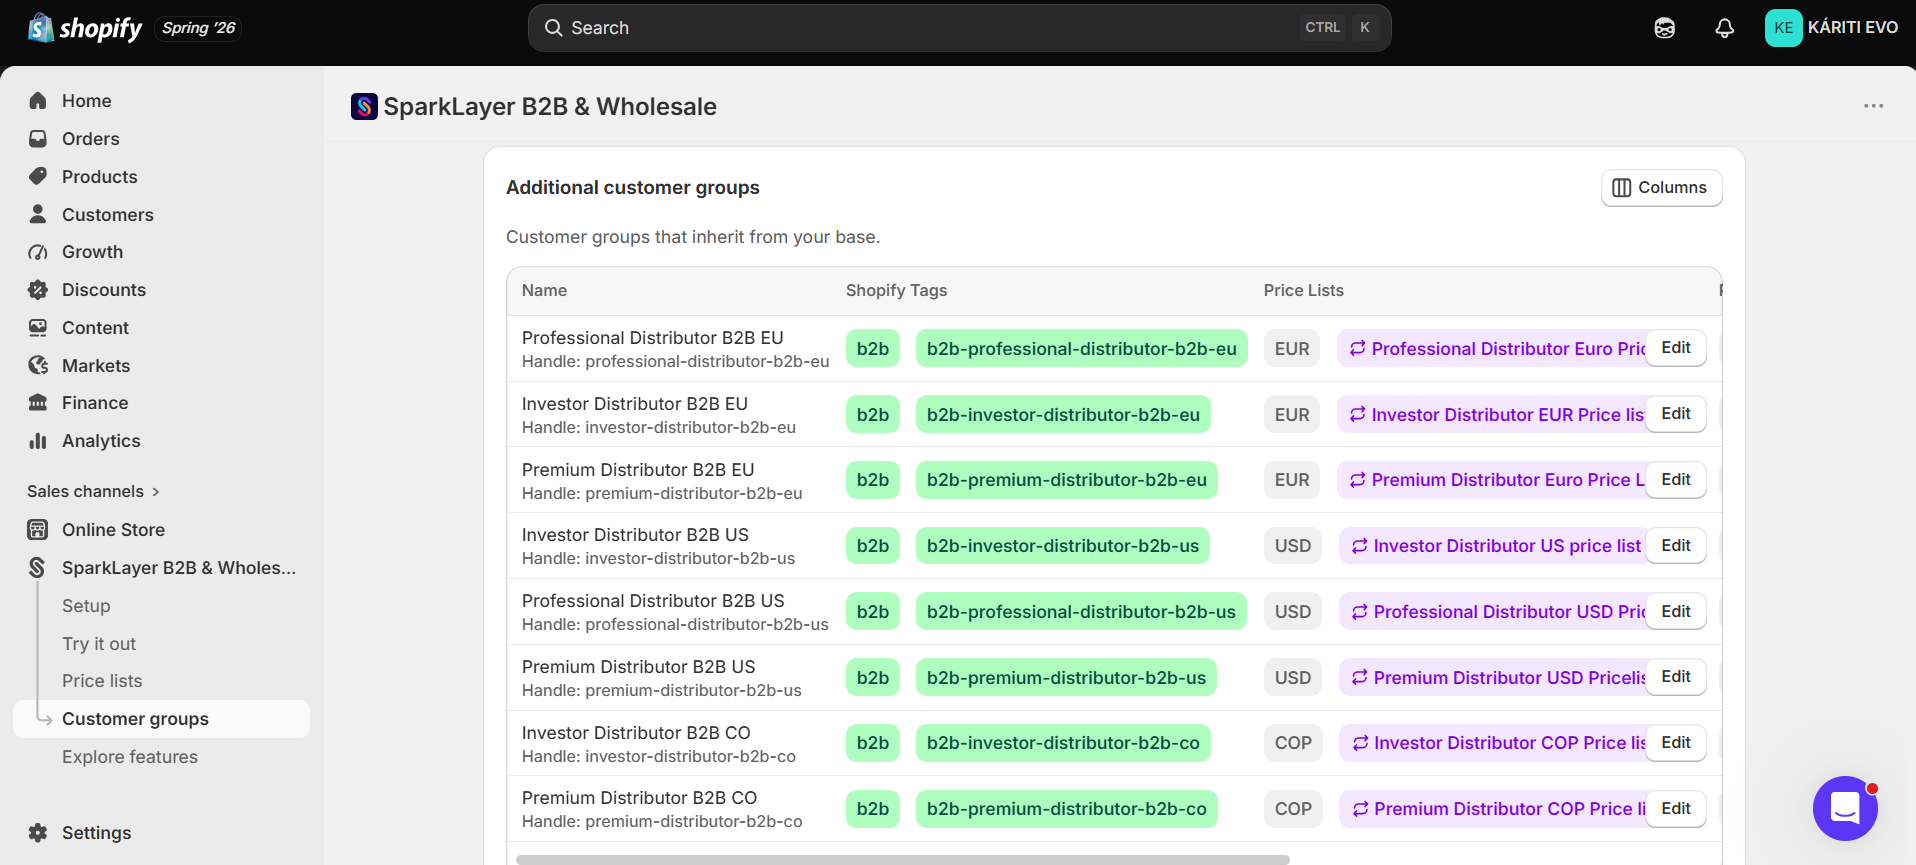Edit Professional Distributor B2B EU group
Image resolution: width=1916 pixels, height=865 pixels.
tap(1676, 348)
